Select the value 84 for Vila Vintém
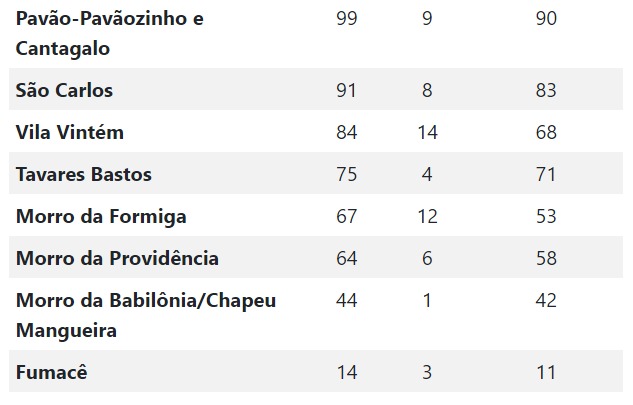This screenshot has height=405, width=633. click(x=346, y=132)
